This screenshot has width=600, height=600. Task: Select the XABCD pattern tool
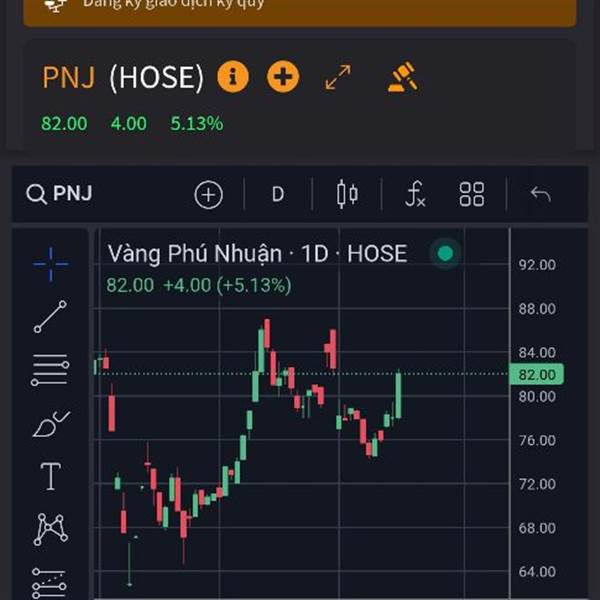(51, 530)
